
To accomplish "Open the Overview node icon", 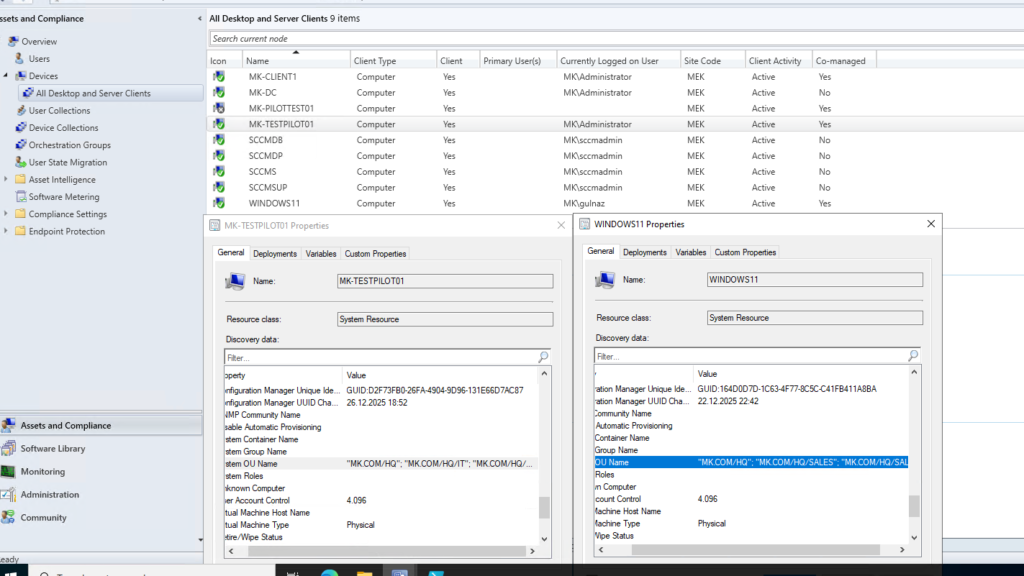I will 13,42.
